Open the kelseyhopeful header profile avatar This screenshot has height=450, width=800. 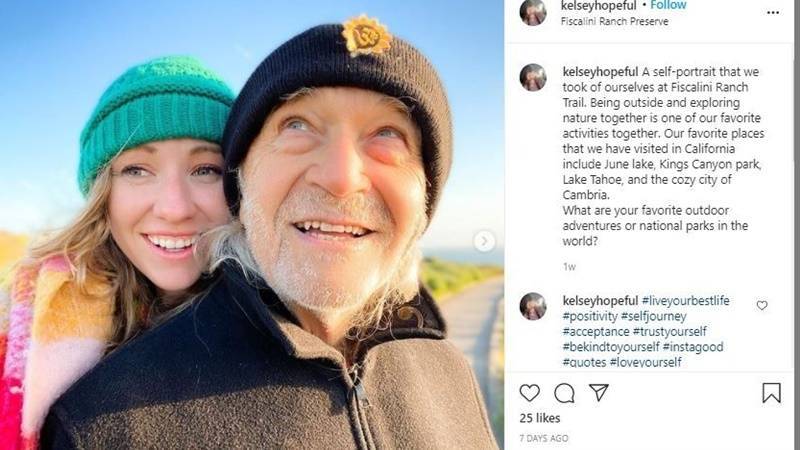point(533,11)
